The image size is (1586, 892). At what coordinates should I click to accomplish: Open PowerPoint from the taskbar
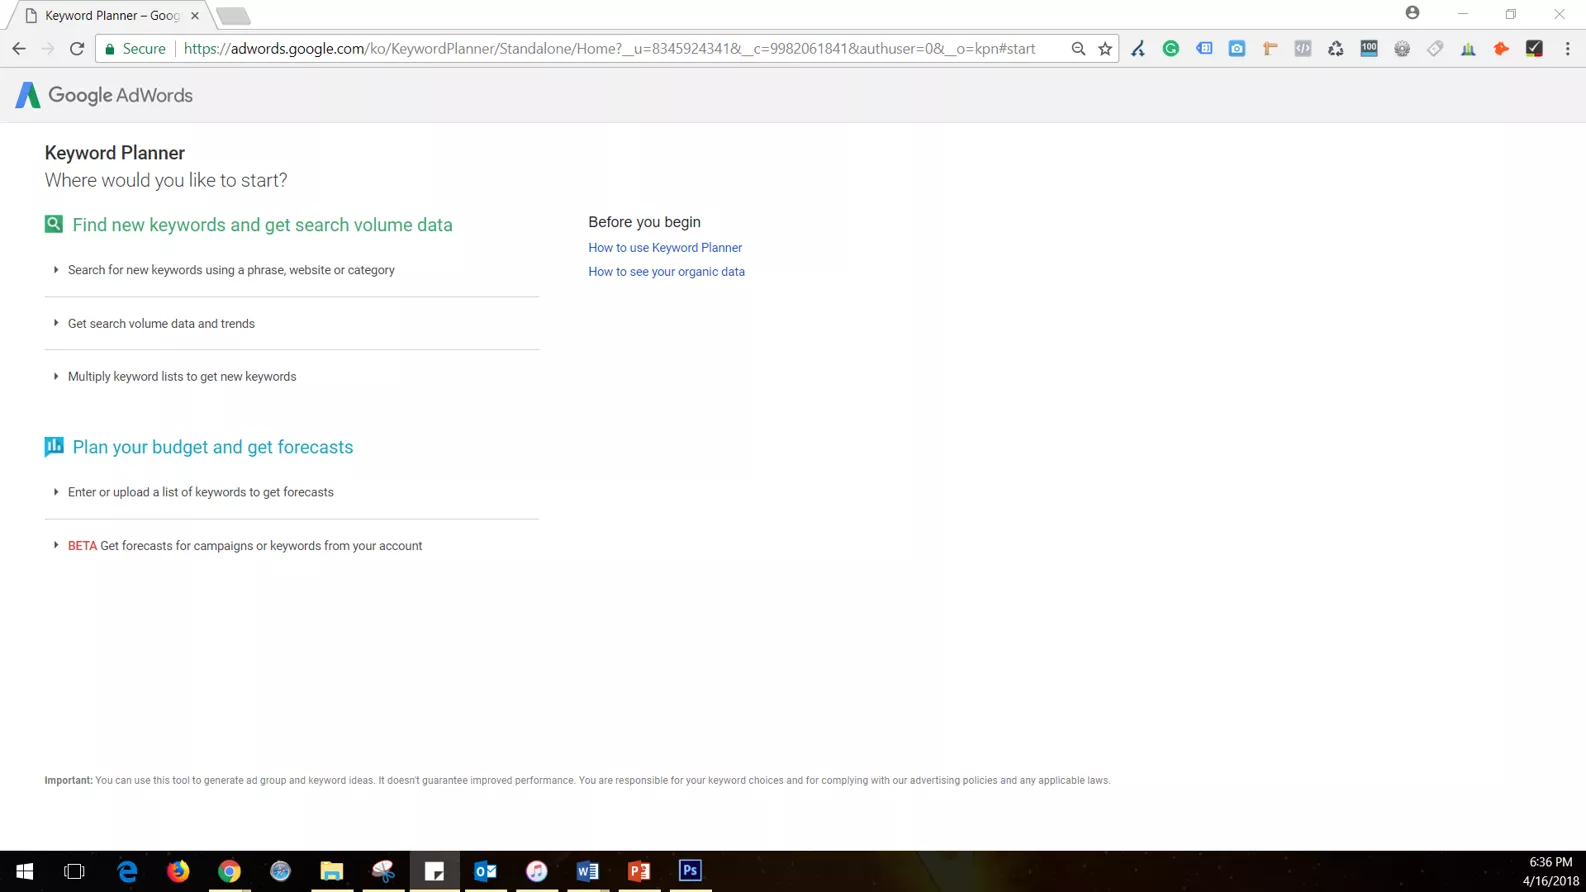(x=639, y=871)
